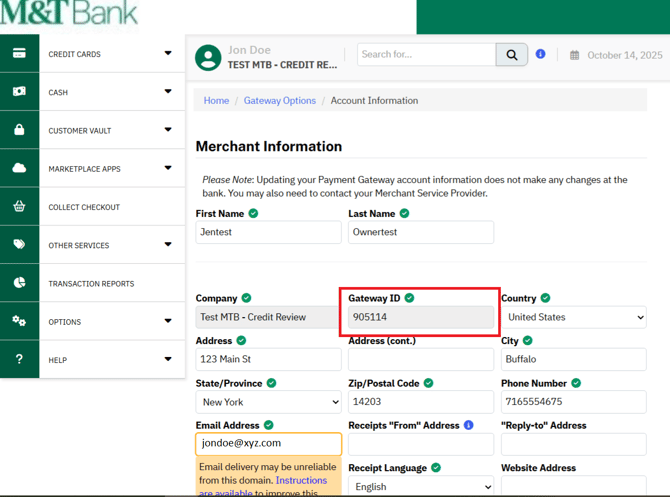Image resolution: width=670 pixels, height=497 pixels.
Task: Open Transaction Reports menu item
Action: pyautogui.click(x=92, y=284)
